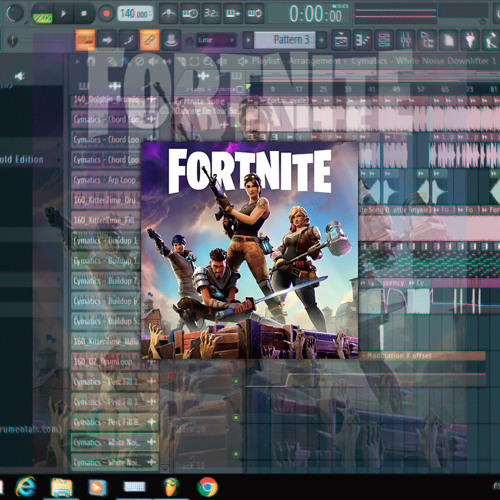The image size is (500, 500).
Task: Click the stamp tool icon after link
Action: click(x=171, y=40)
